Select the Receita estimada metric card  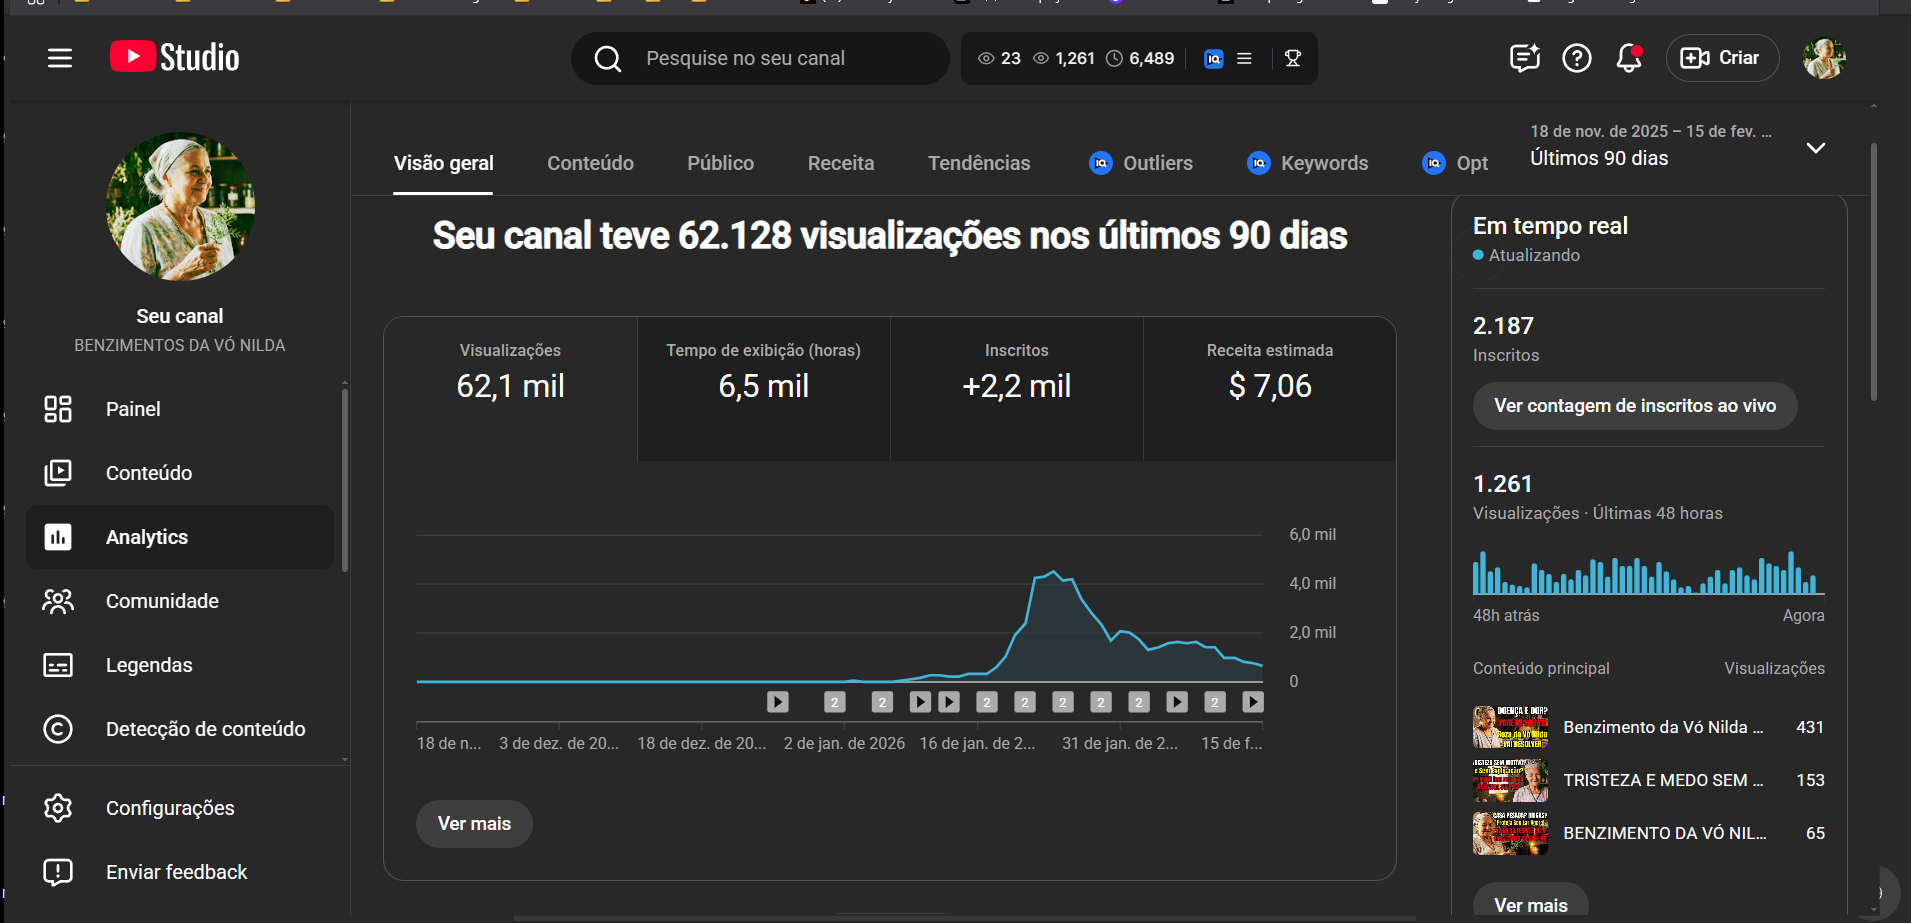(1269, 389)
